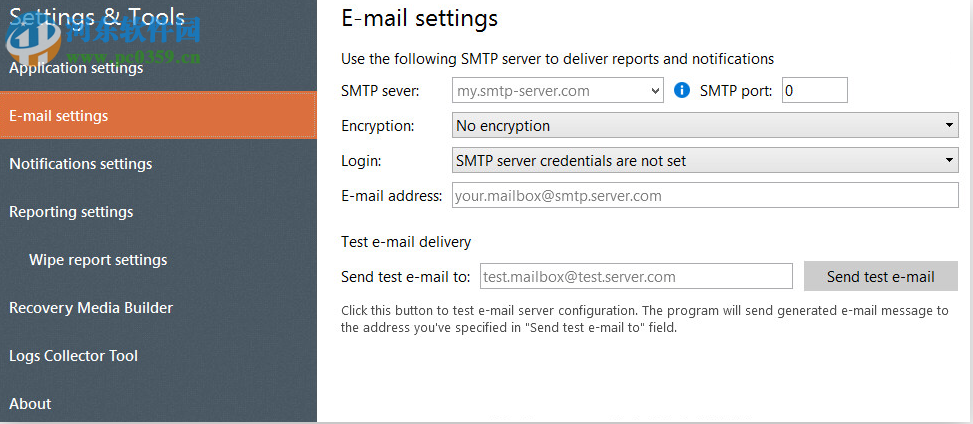This screenshot has height=424, width=973.
Task: Open the Login credentials dropdown
Action: pyautogui.click(x=949, y=160)
